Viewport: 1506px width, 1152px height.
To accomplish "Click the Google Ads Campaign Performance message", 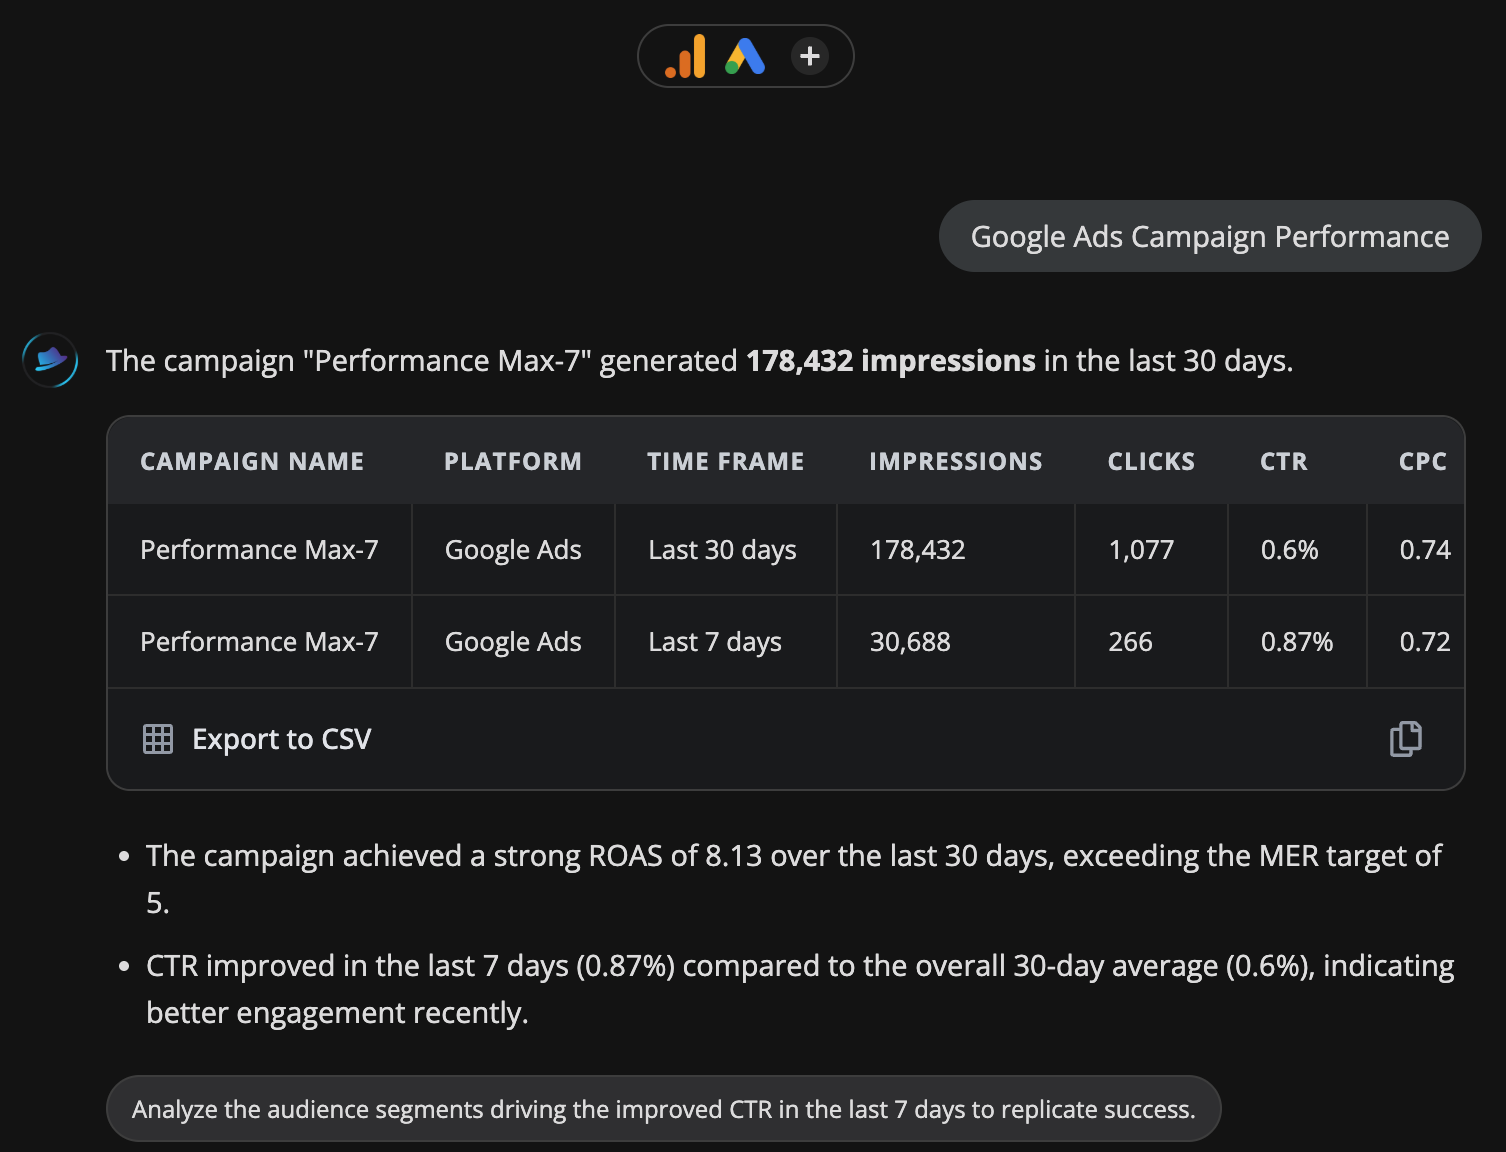I will 1209,237.
